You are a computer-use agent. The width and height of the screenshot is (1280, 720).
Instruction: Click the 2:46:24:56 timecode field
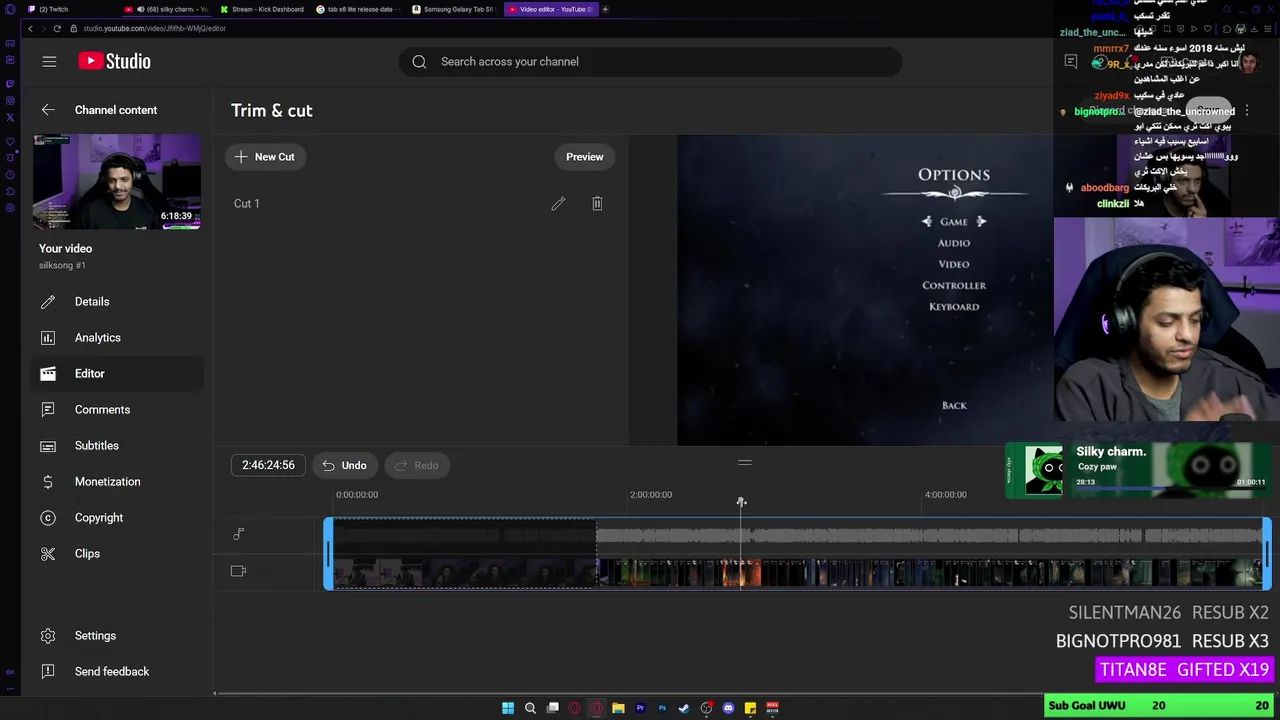[268, 465]
